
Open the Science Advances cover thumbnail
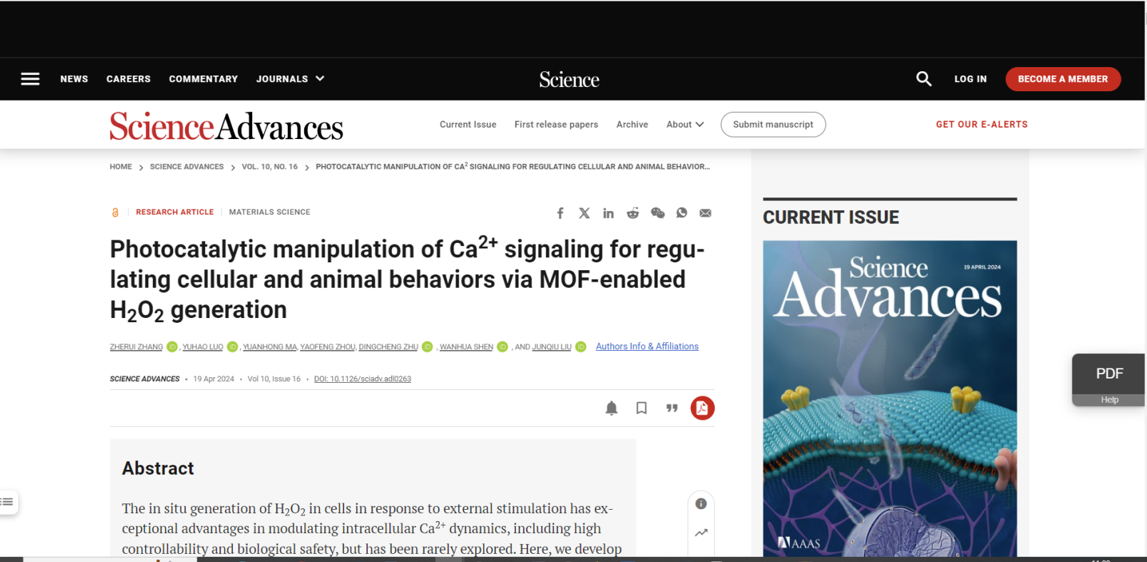click(890, 399)
